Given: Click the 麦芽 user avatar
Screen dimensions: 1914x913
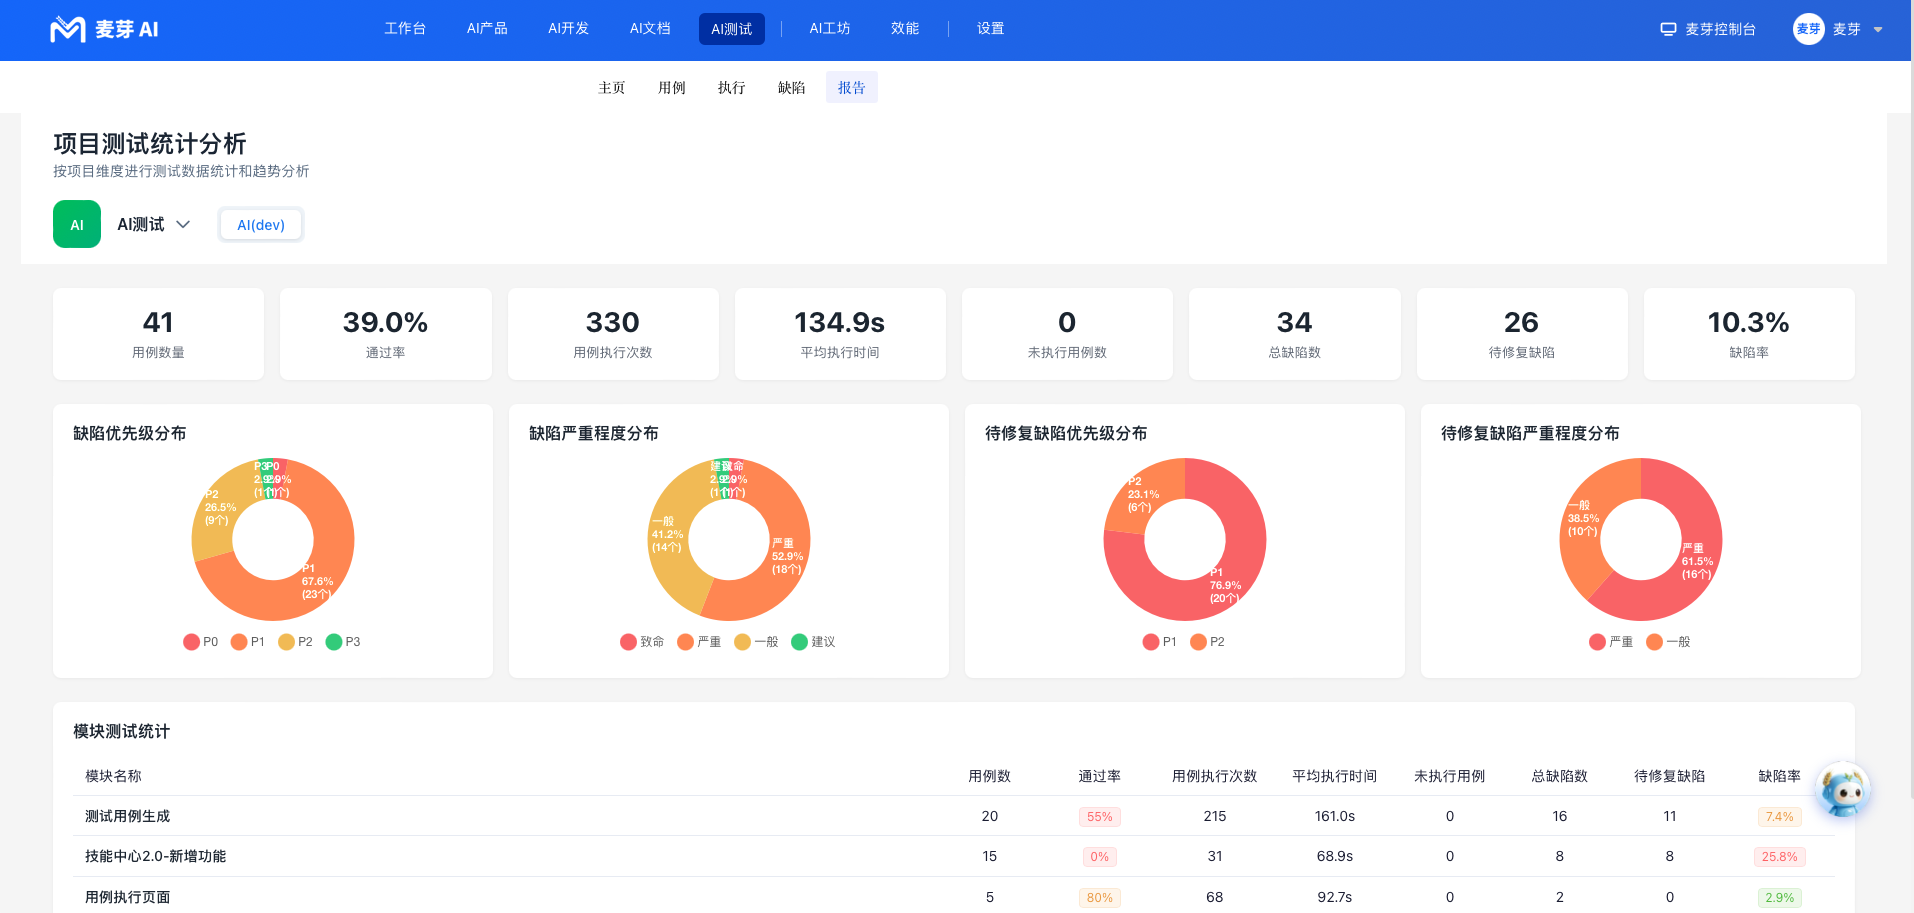Looking at the screenshot, I should pyautogui.click(x=1808, y=29).
